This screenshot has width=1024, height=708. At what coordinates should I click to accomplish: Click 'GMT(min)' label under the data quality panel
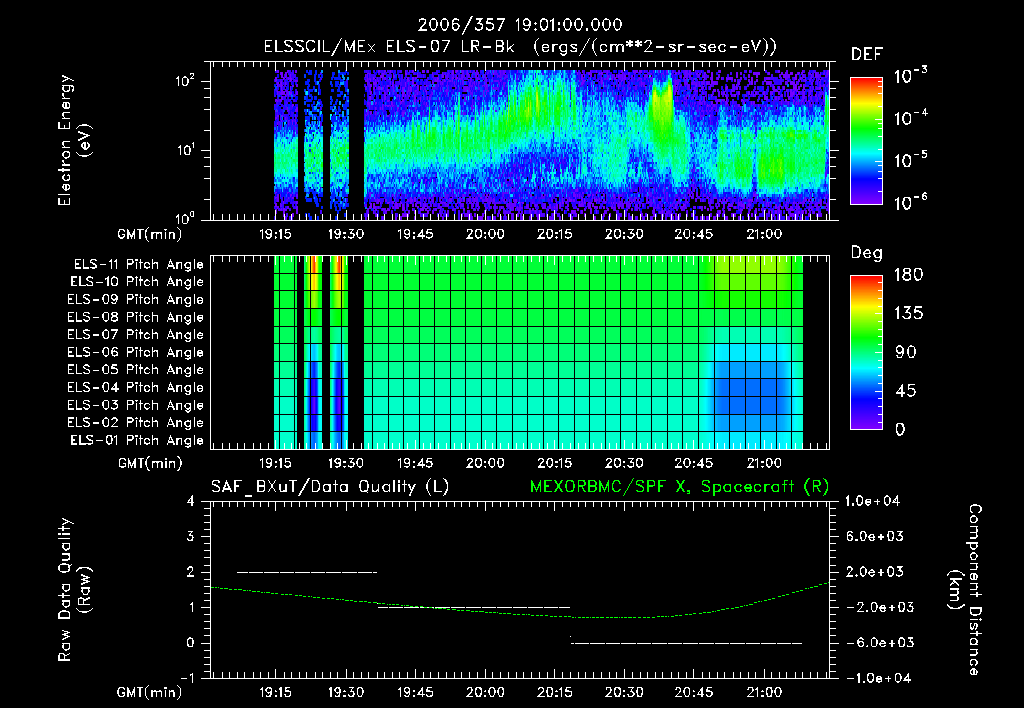coord(150,692)
